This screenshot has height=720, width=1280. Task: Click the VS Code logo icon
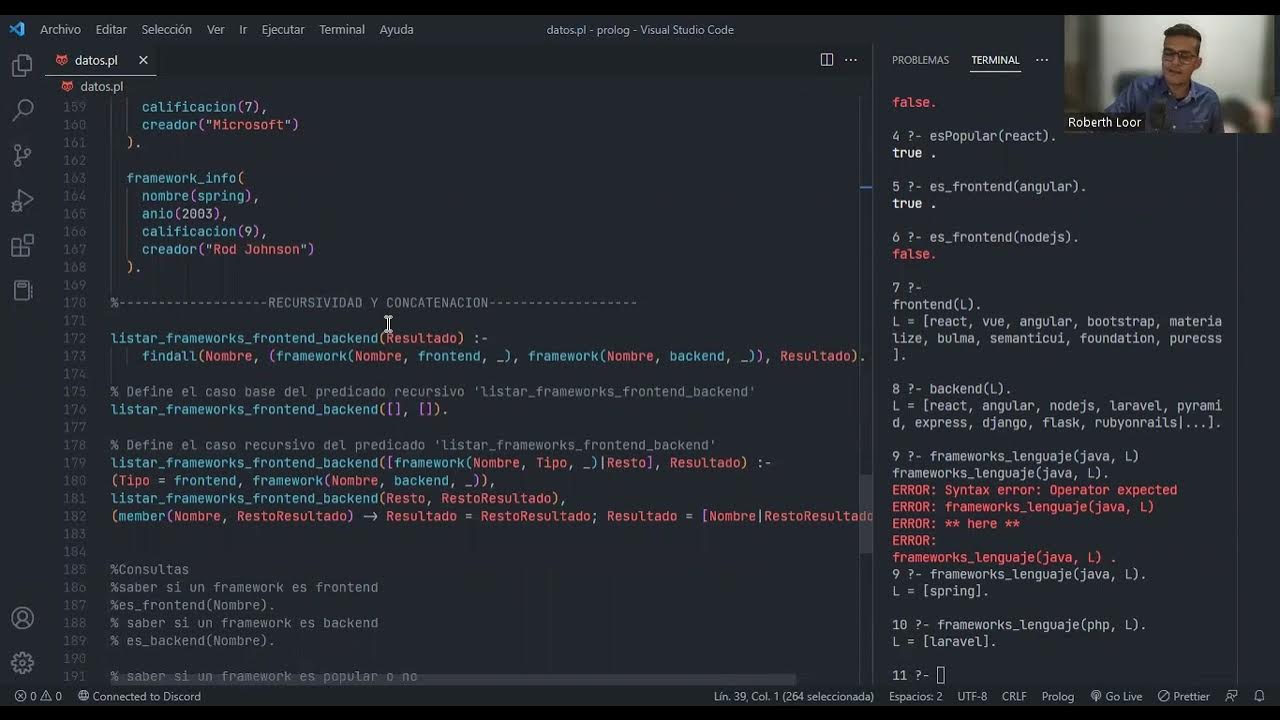tap(17, 29)
